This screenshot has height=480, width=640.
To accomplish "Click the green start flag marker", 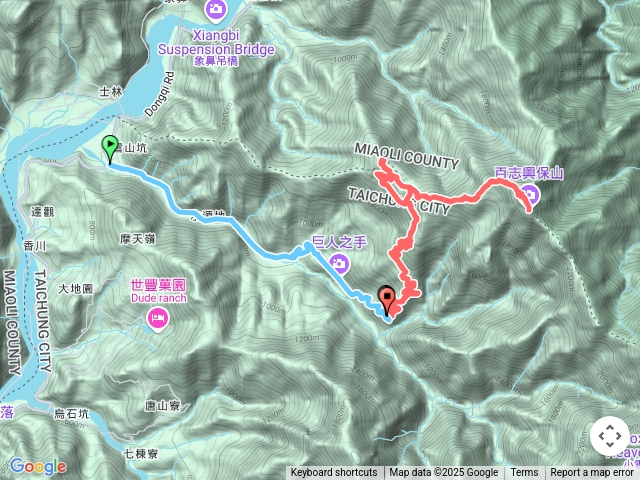I will coord(110,149).
